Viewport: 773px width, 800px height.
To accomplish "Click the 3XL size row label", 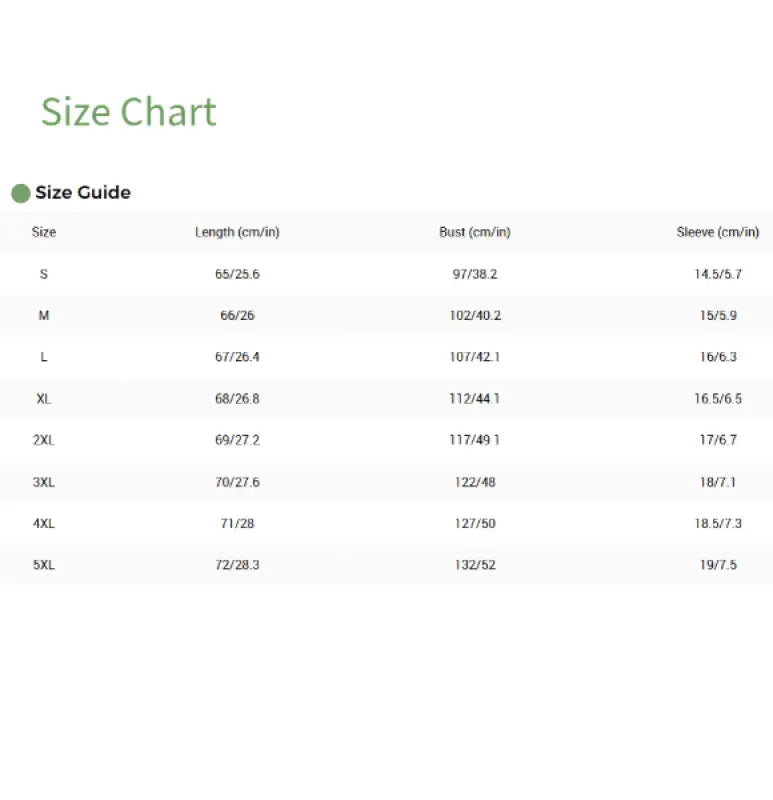I will [44, 482].
